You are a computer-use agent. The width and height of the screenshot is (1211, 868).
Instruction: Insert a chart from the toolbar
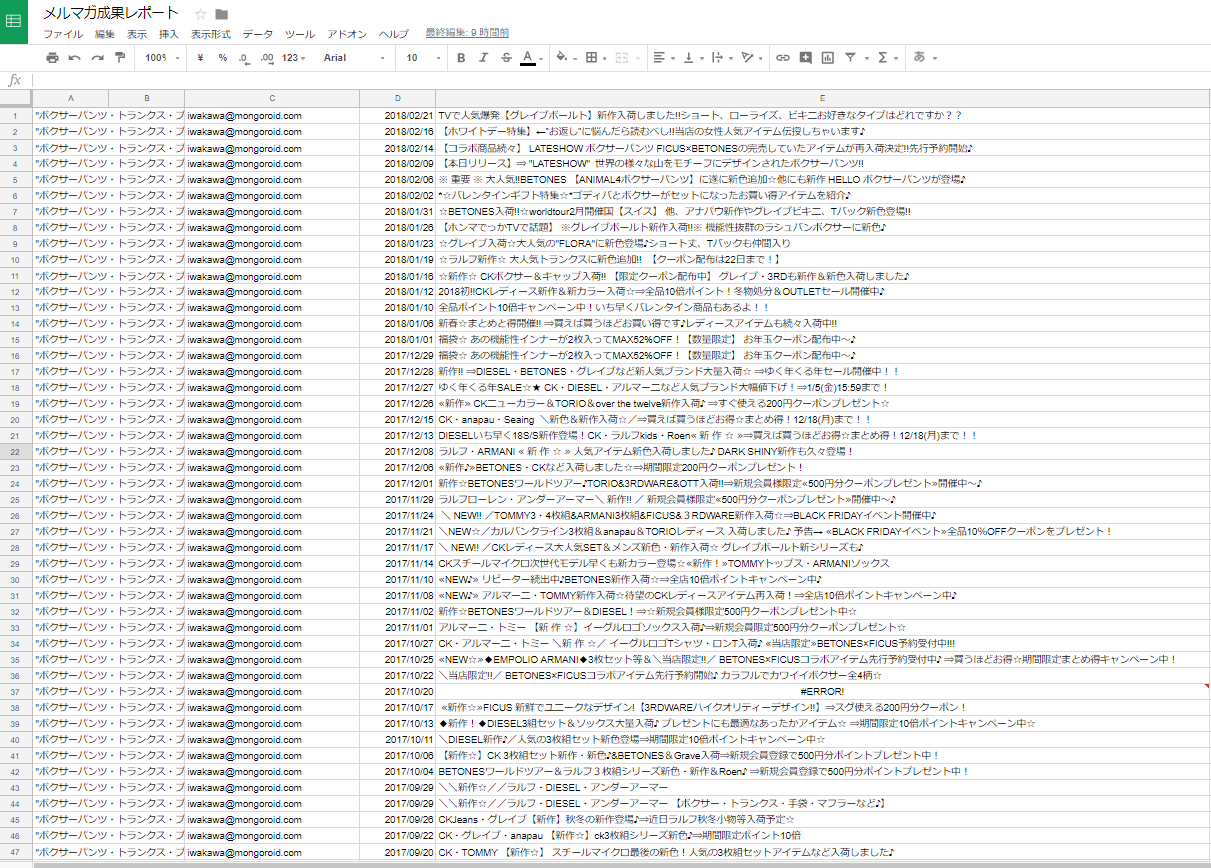[x=828, y=58]
